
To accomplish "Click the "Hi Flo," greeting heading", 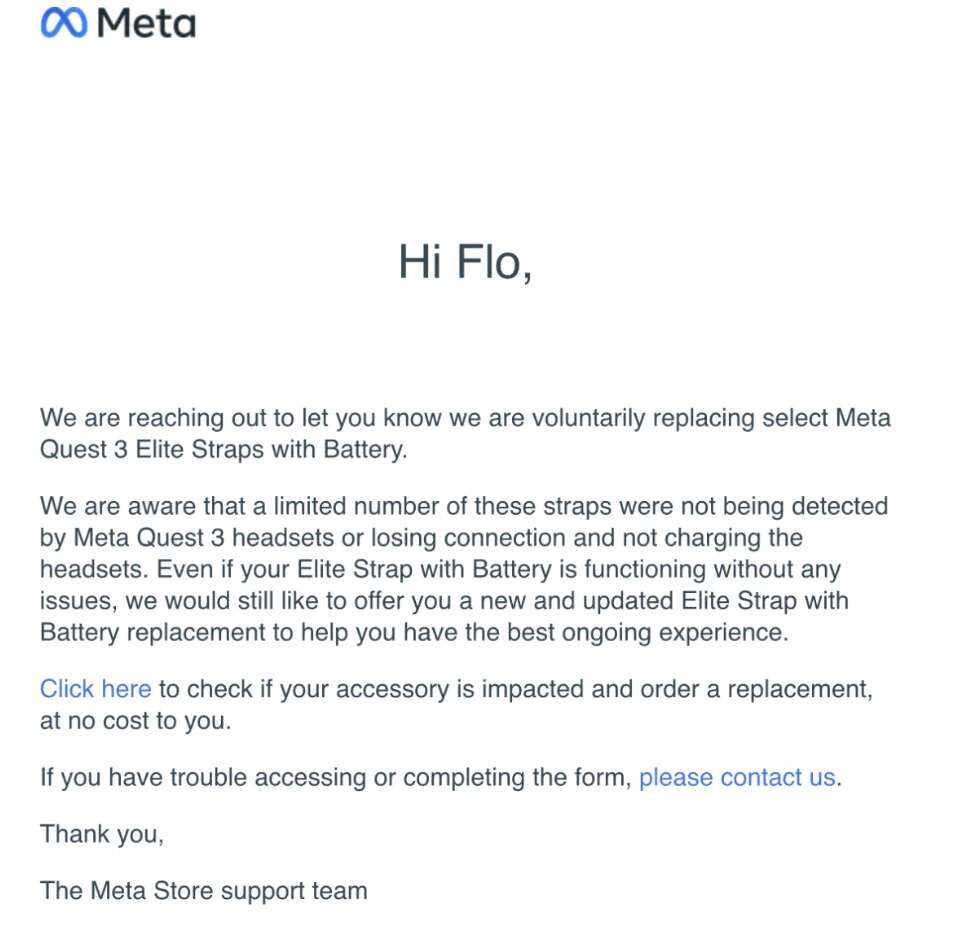I will click(464, 262).
